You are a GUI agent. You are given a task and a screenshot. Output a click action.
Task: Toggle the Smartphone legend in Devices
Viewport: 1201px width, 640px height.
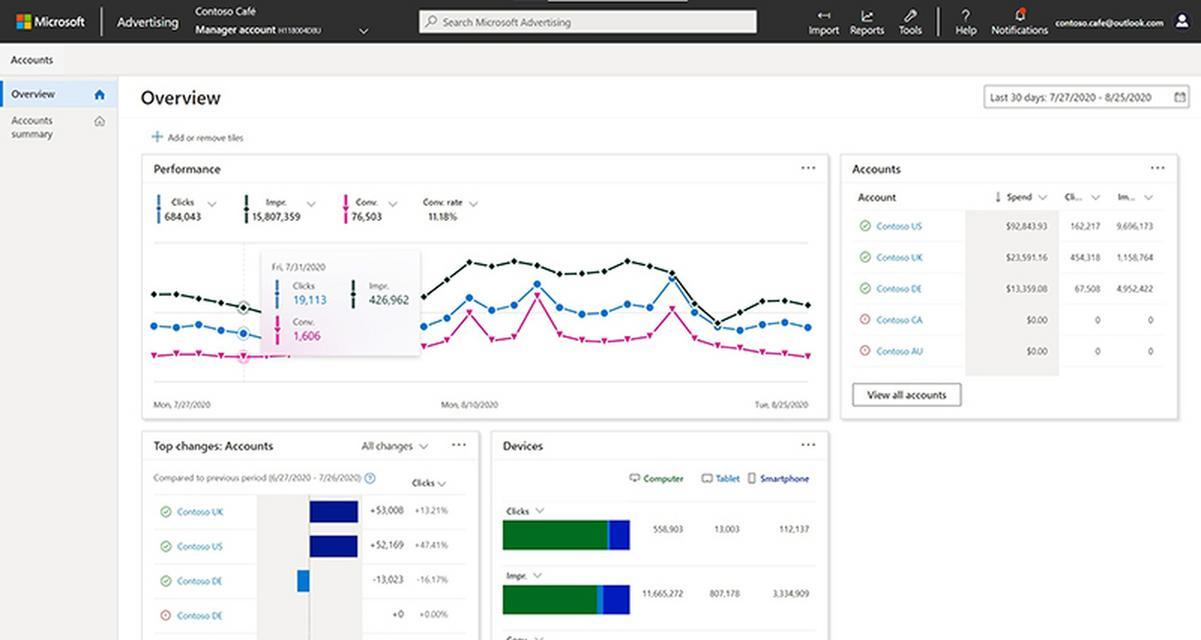coord(779,479)
